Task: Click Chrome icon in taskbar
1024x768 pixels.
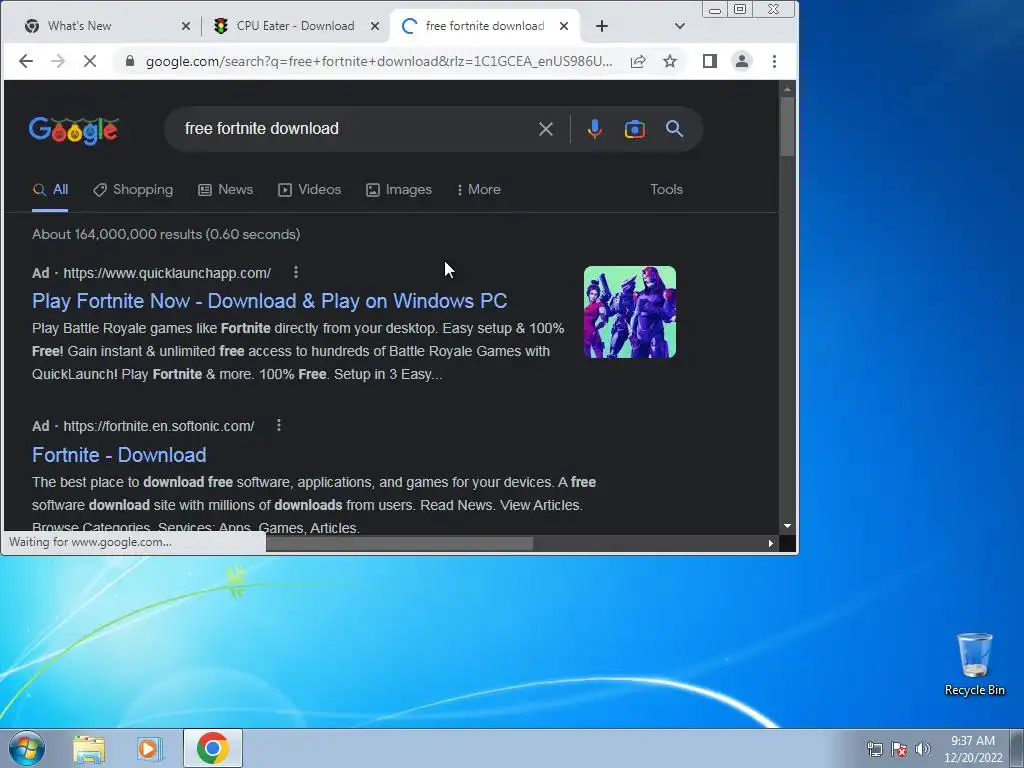Action: [x=212, y=748]
